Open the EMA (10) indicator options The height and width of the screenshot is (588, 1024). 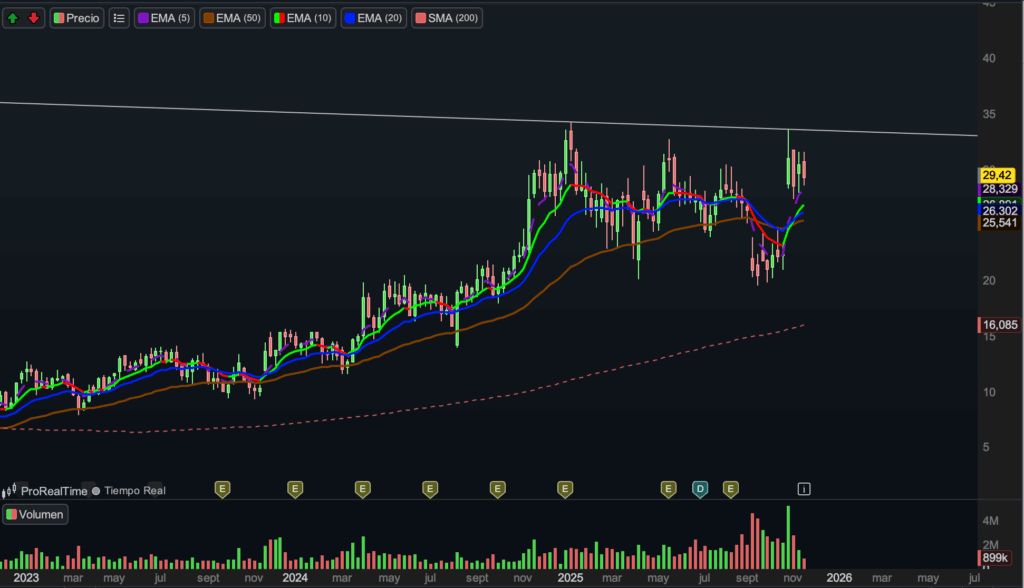(304, 18)
